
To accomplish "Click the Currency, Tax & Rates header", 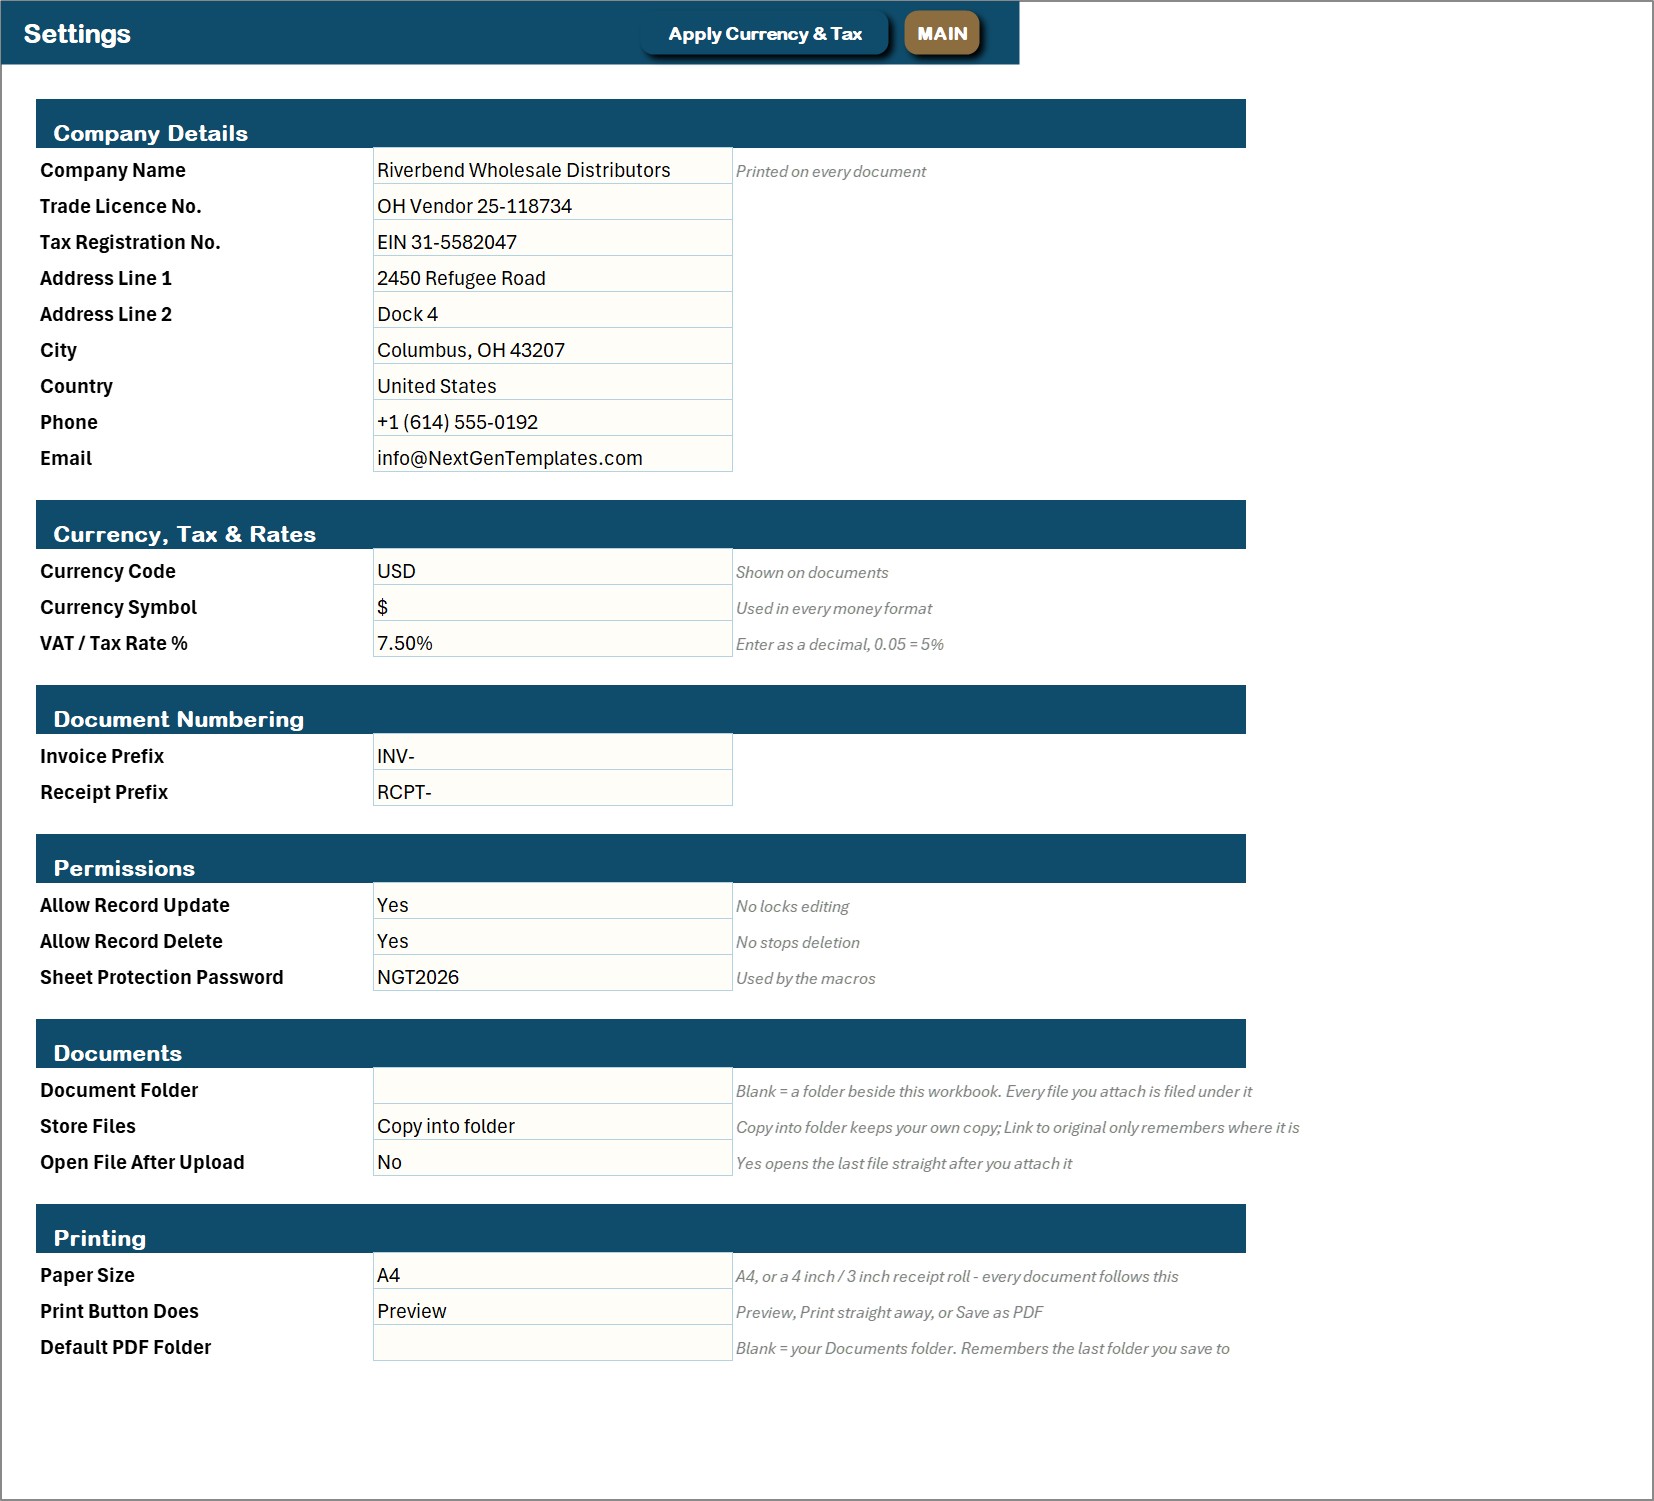I will (x=640, y=525).
